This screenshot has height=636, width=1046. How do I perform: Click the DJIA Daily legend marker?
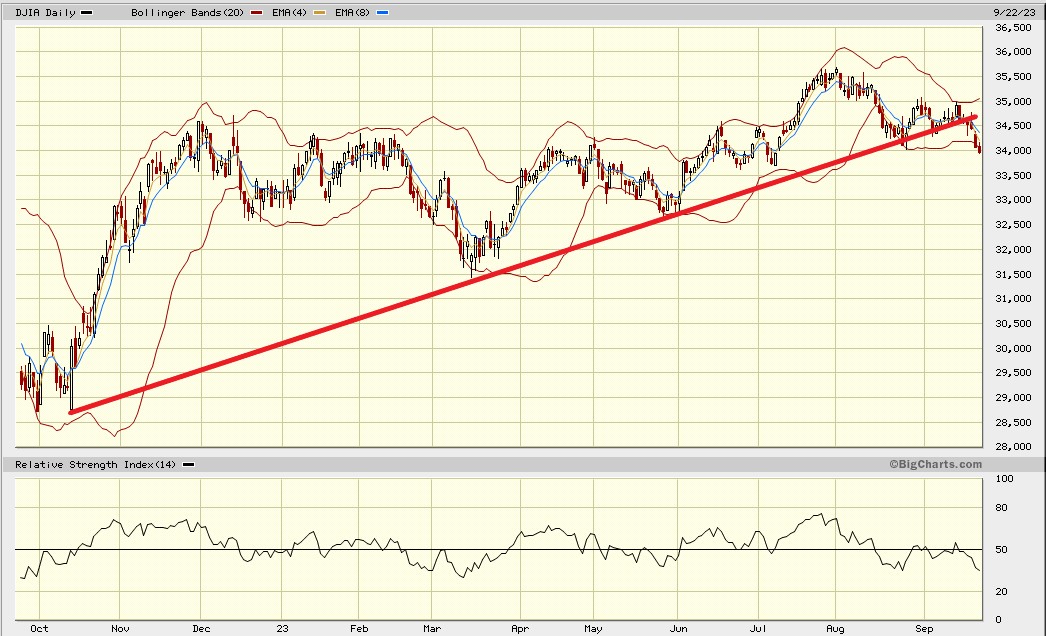tap(86, 13)
